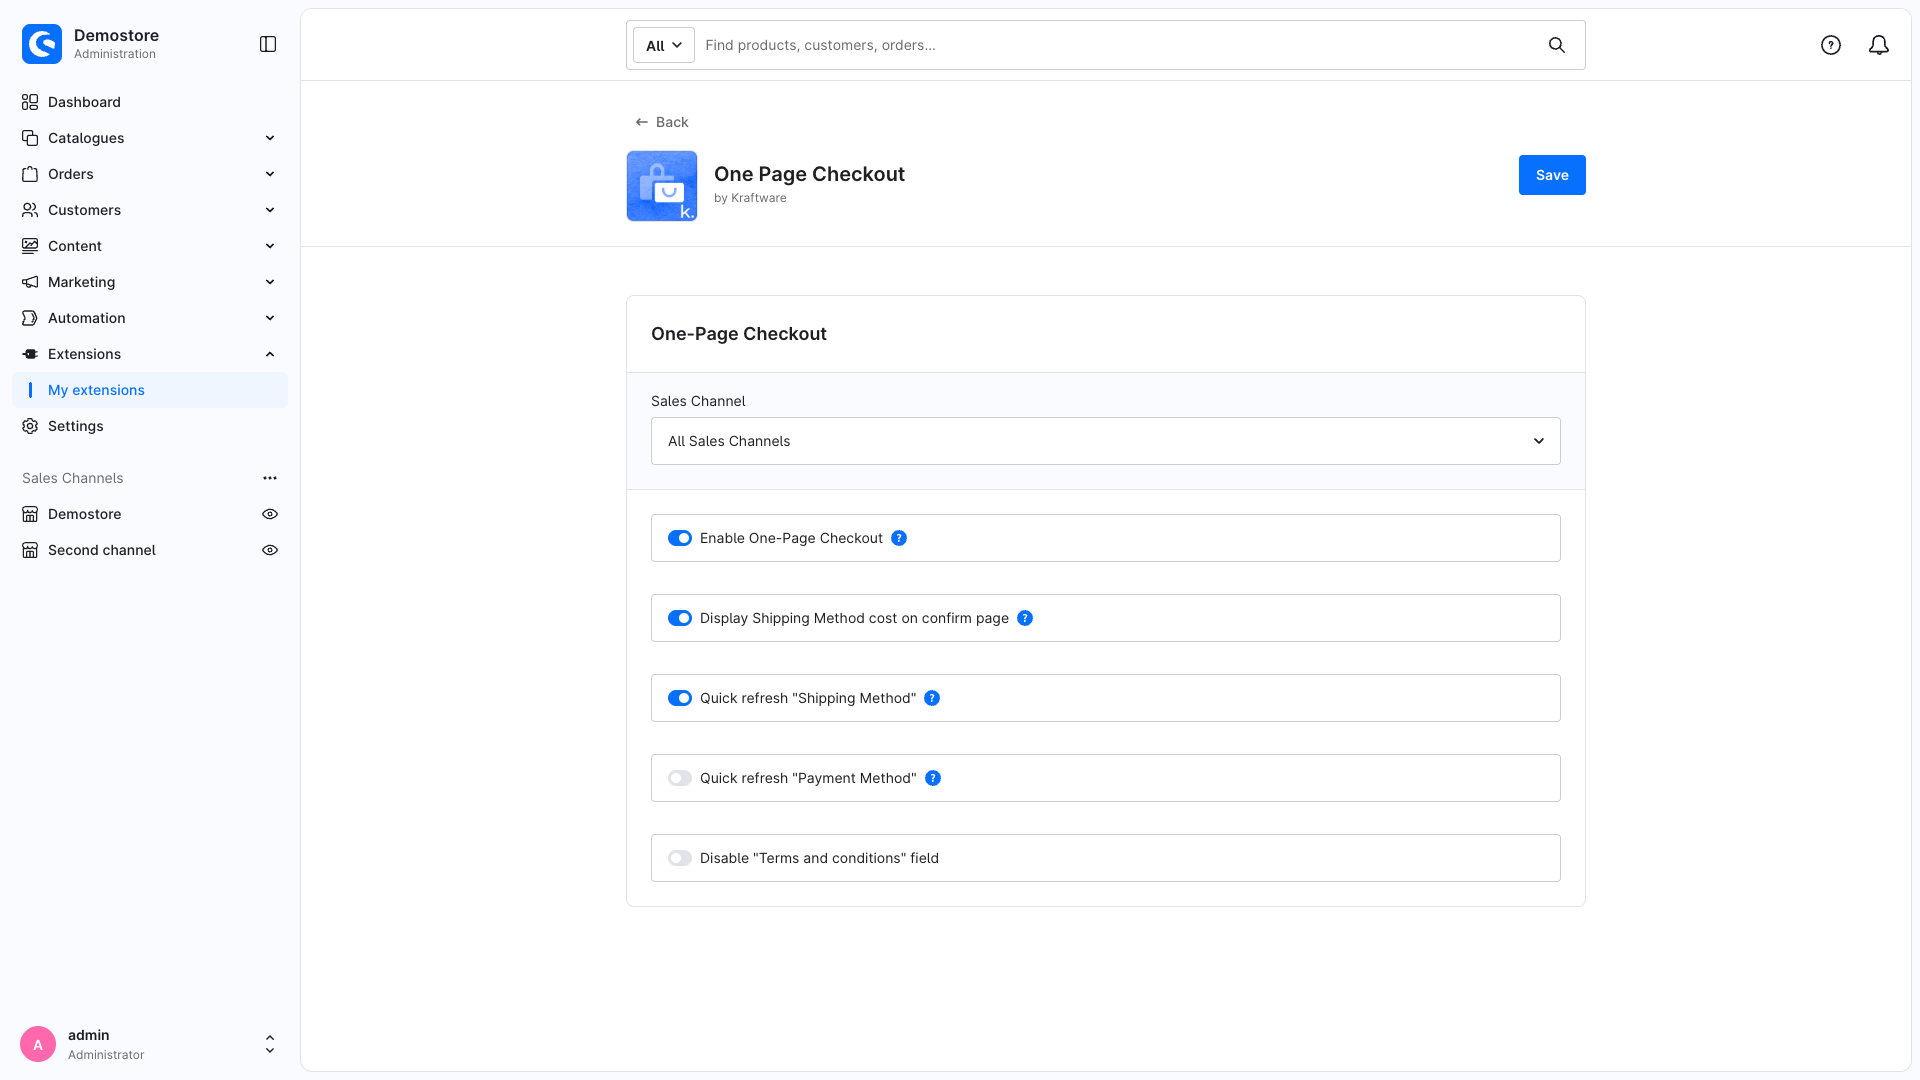Show help for Quick refresh Shipping Method
Image resolution: width=1920 pixels, height=1080 pixels.
pyautogui.click(x=932, y=698)
